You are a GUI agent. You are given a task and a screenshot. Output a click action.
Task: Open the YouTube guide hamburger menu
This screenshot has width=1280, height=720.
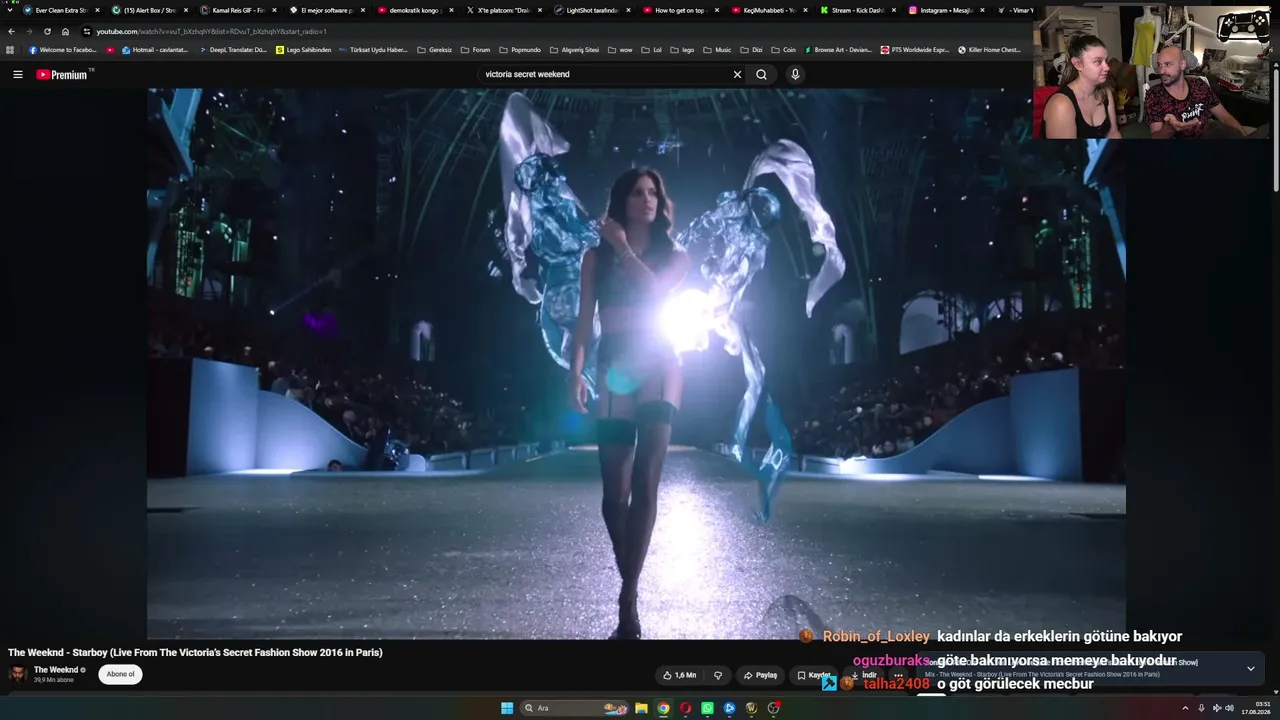pos(18,74)
